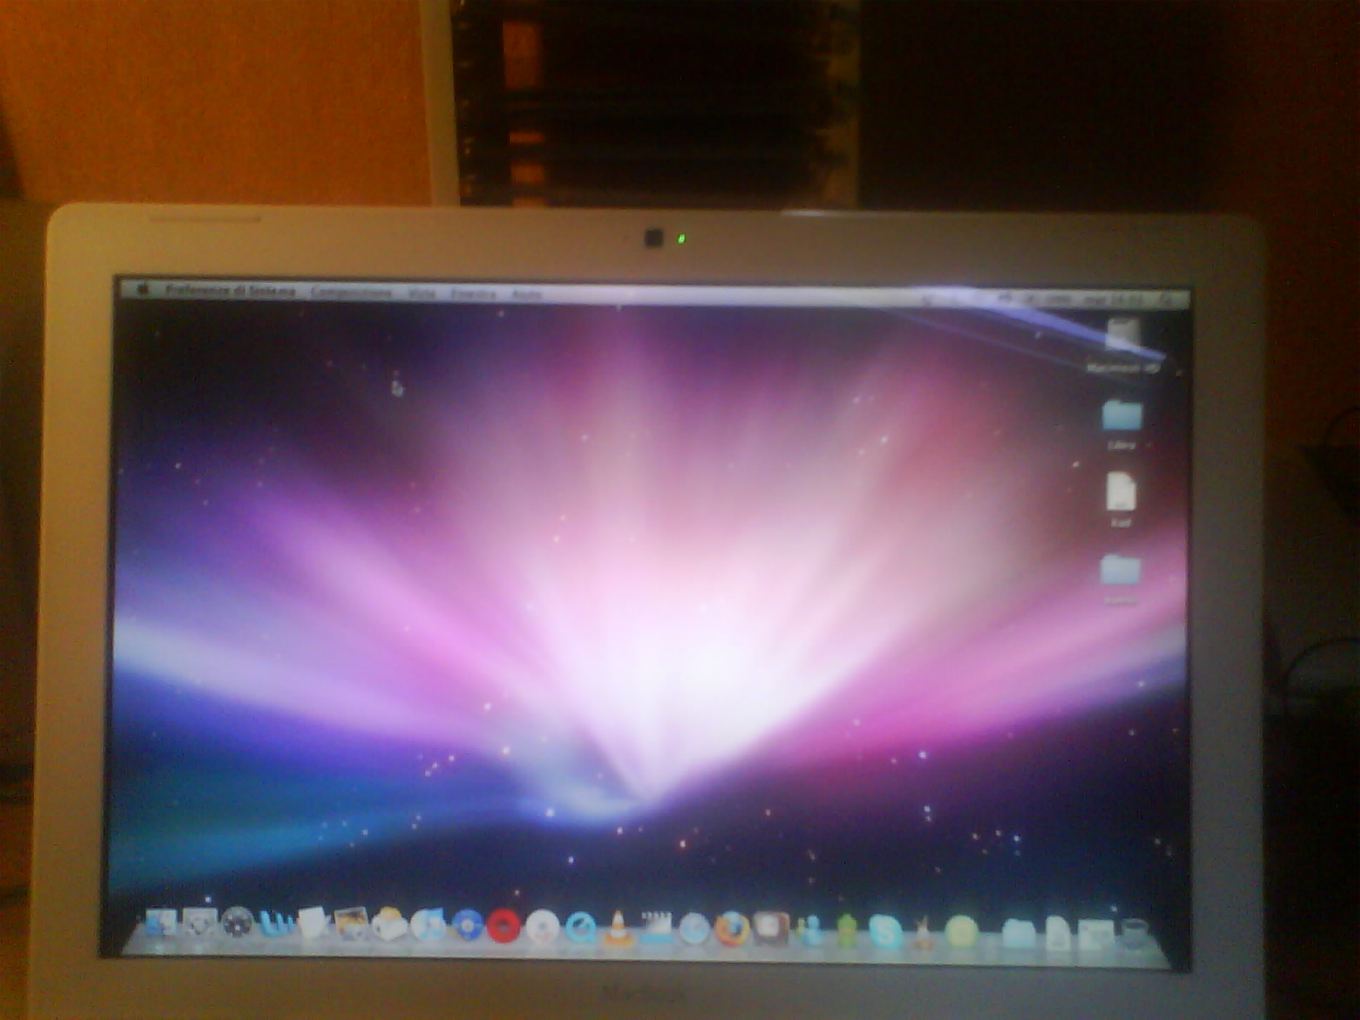The height and width of the screenshot is (1020, 1360).
Task: Open the Aiuto menu
Action: (x=526, y=294)
